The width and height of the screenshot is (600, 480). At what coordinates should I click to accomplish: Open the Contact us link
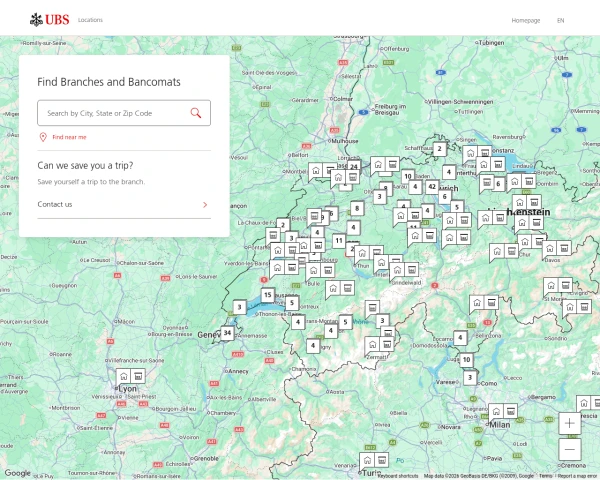[124, 204]
